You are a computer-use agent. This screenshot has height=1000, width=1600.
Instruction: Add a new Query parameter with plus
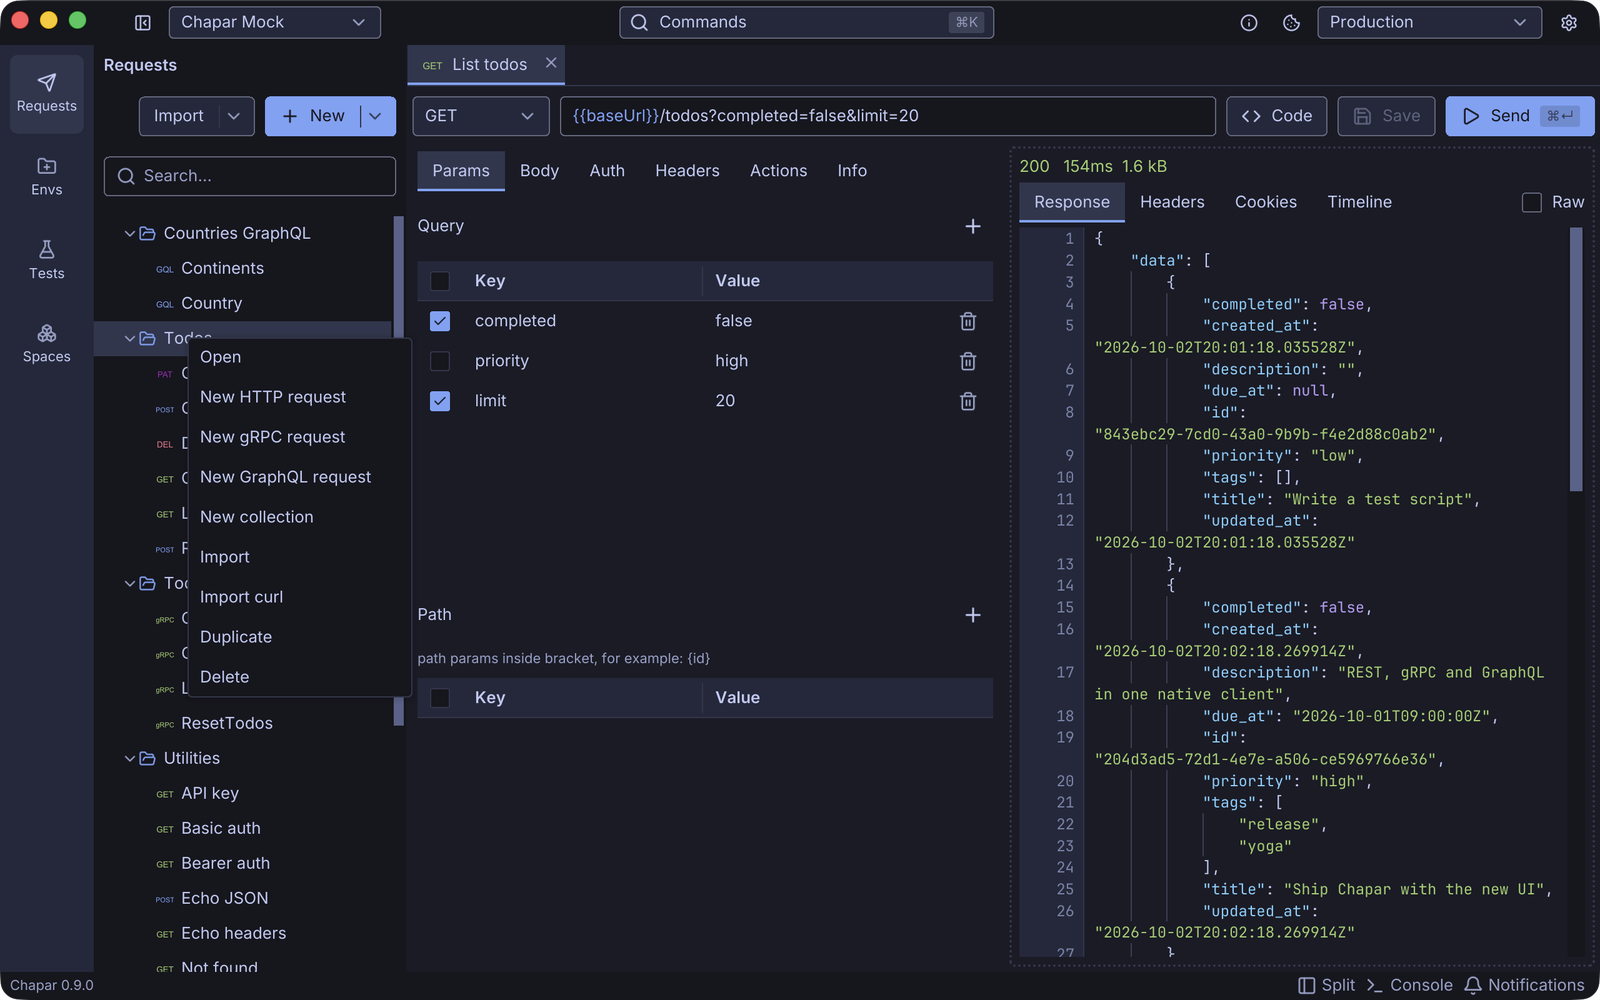pos(973,226)
